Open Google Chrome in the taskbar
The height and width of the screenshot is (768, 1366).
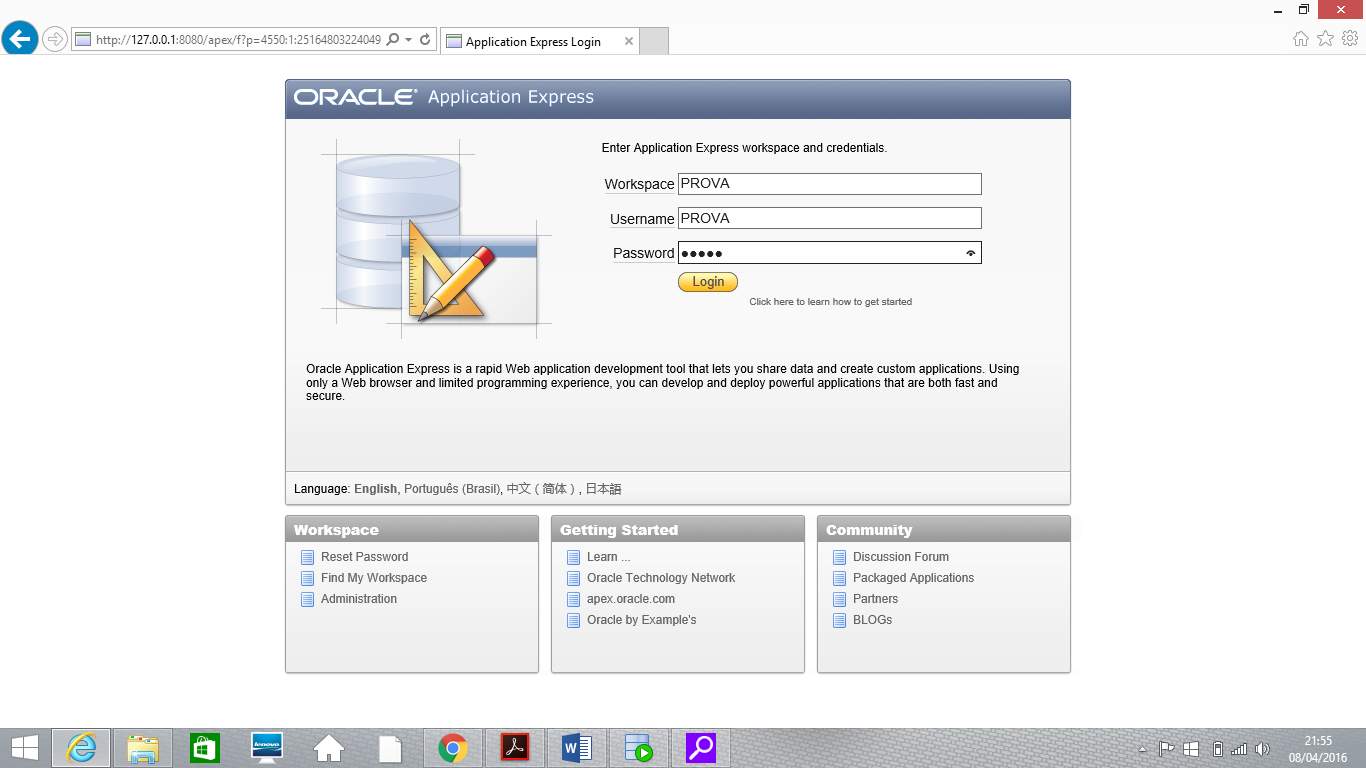pyautogui.click(x=453, y=748)
